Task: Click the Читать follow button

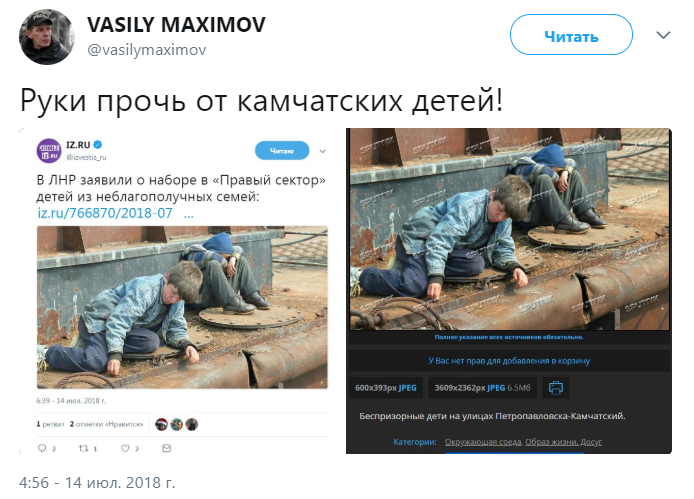Action: pos(571,35)
